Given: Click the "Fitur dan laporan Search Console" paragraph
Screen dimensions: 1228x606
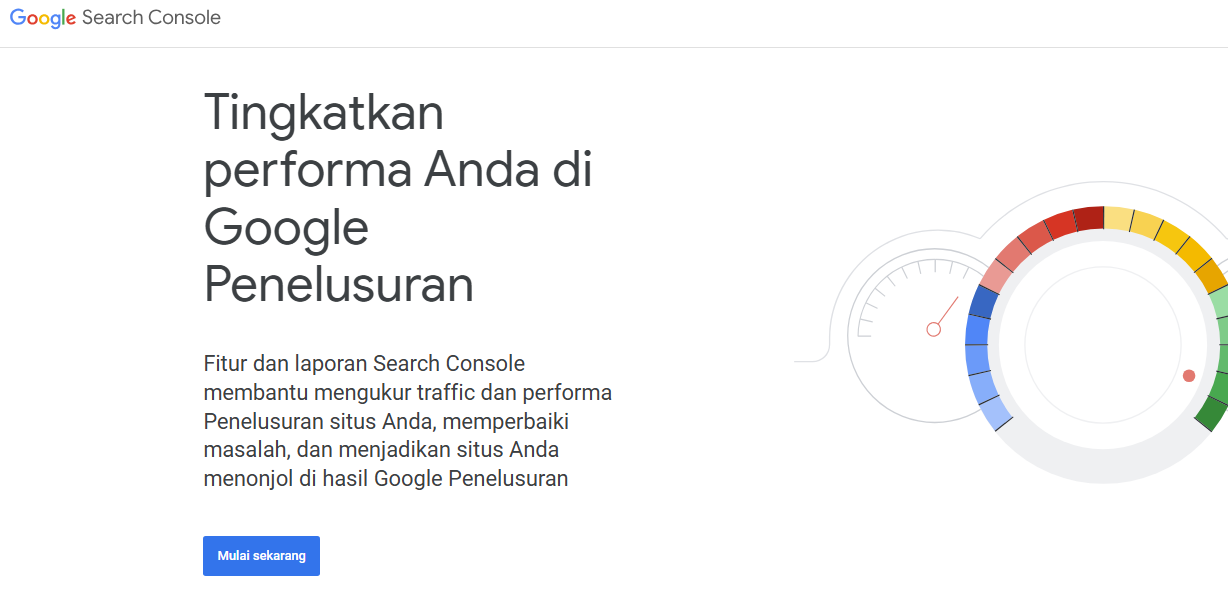Looking at the screenshot, I should (407, 420).
